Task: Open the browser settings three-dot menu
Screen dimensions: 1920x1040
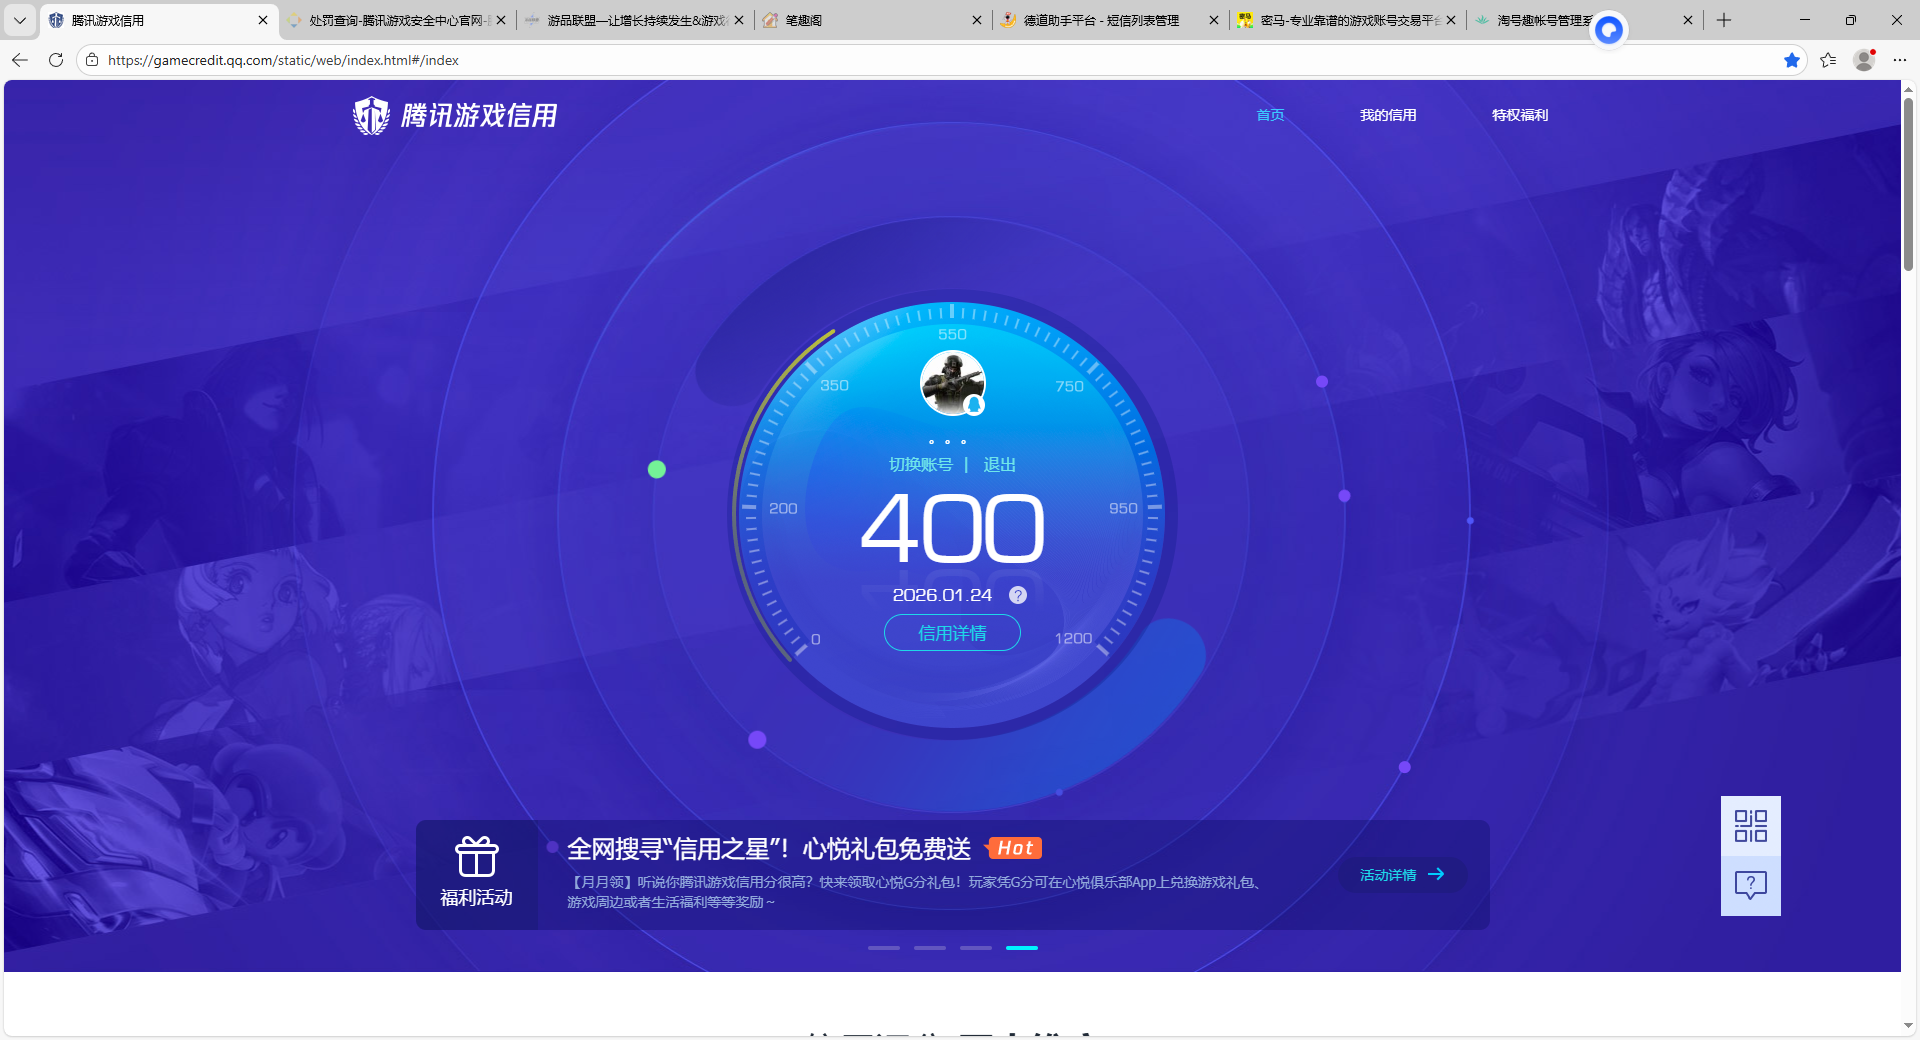Action: [1901, 60]
